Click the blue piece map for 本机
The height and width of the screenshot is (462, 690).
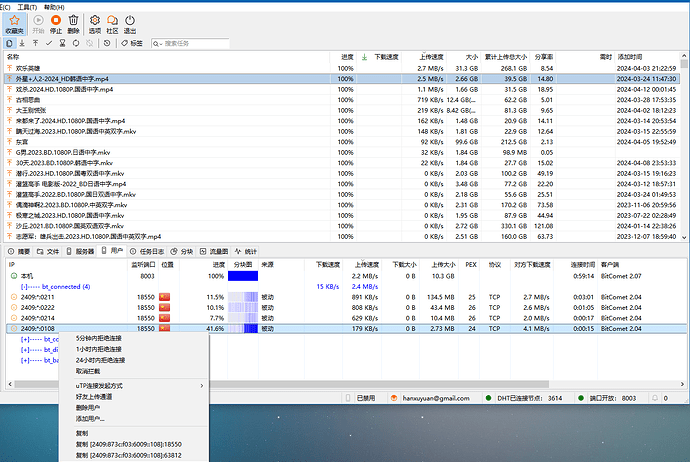click(243, 276)
